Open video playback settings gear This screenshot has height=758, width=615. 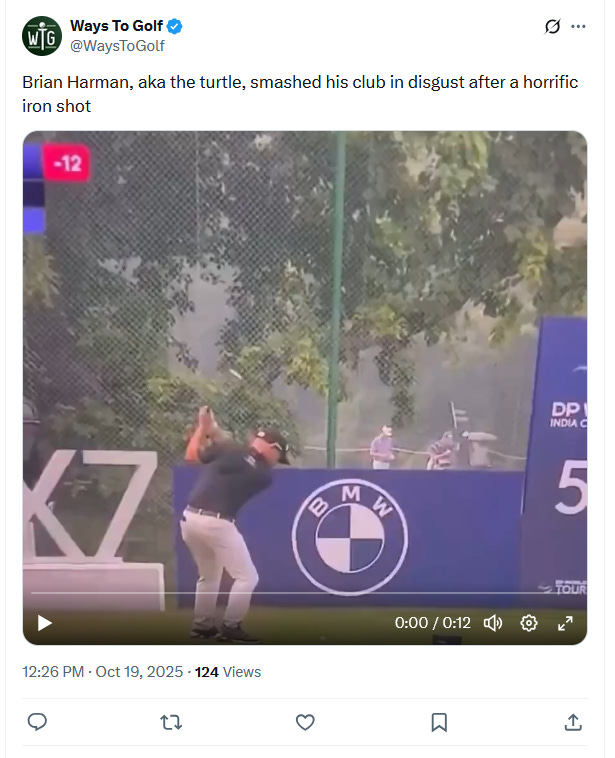coord(528,623)
